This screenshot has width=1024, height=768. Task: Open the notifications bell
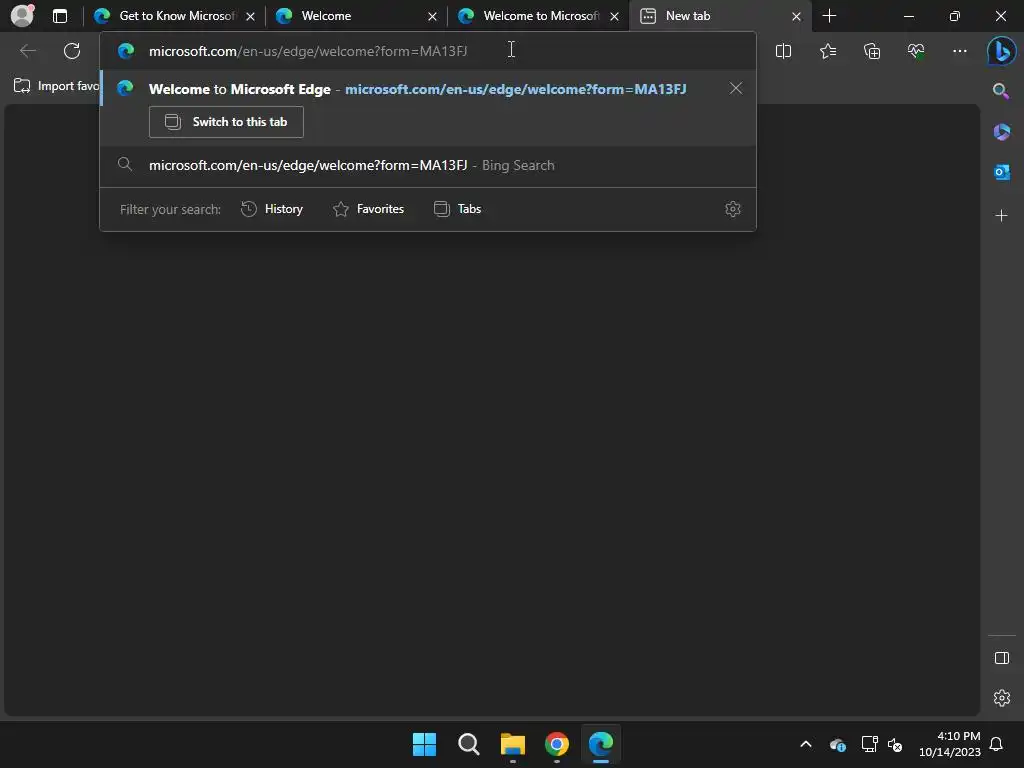coord(997,744)
